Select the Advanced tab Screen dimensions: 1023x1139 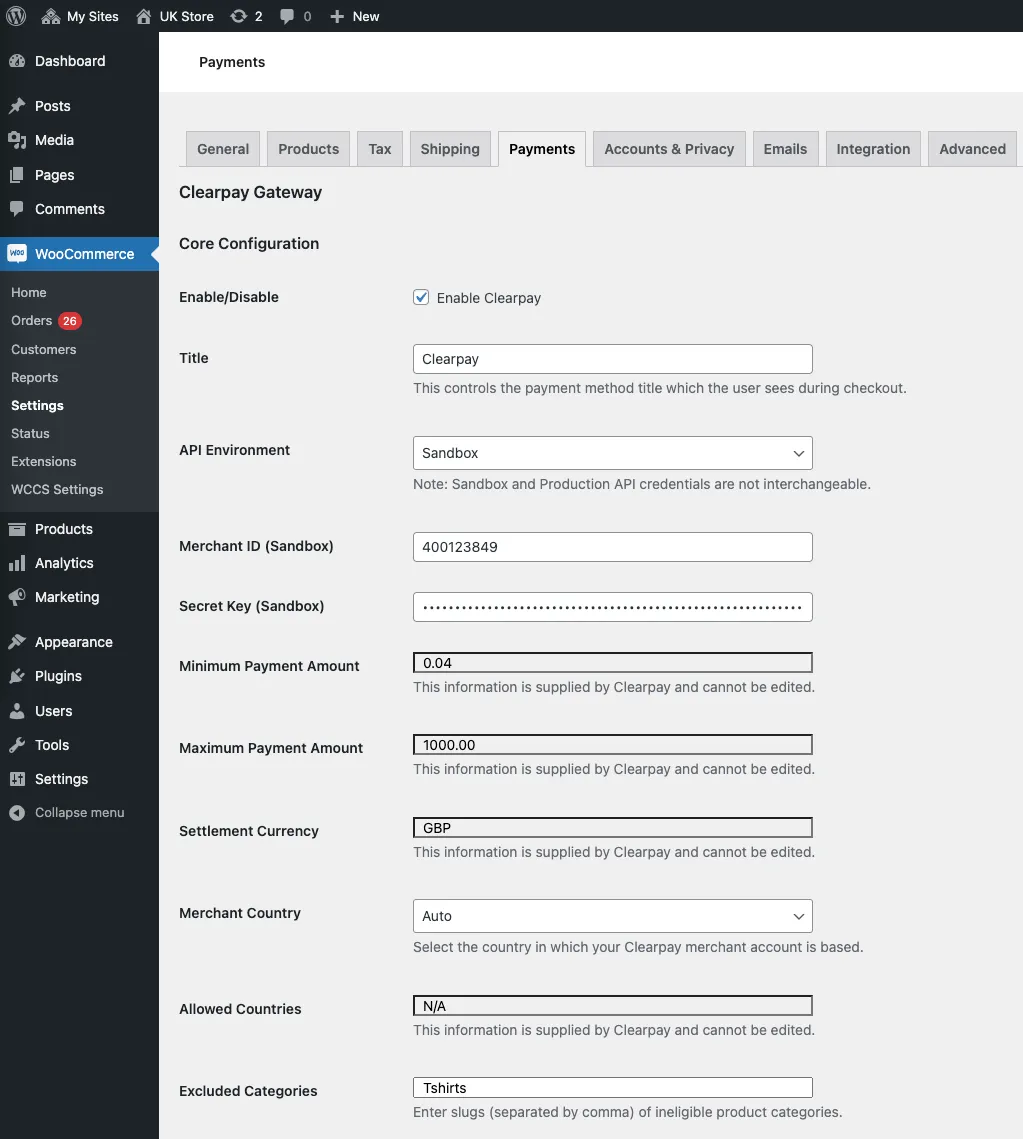[972, 149]
